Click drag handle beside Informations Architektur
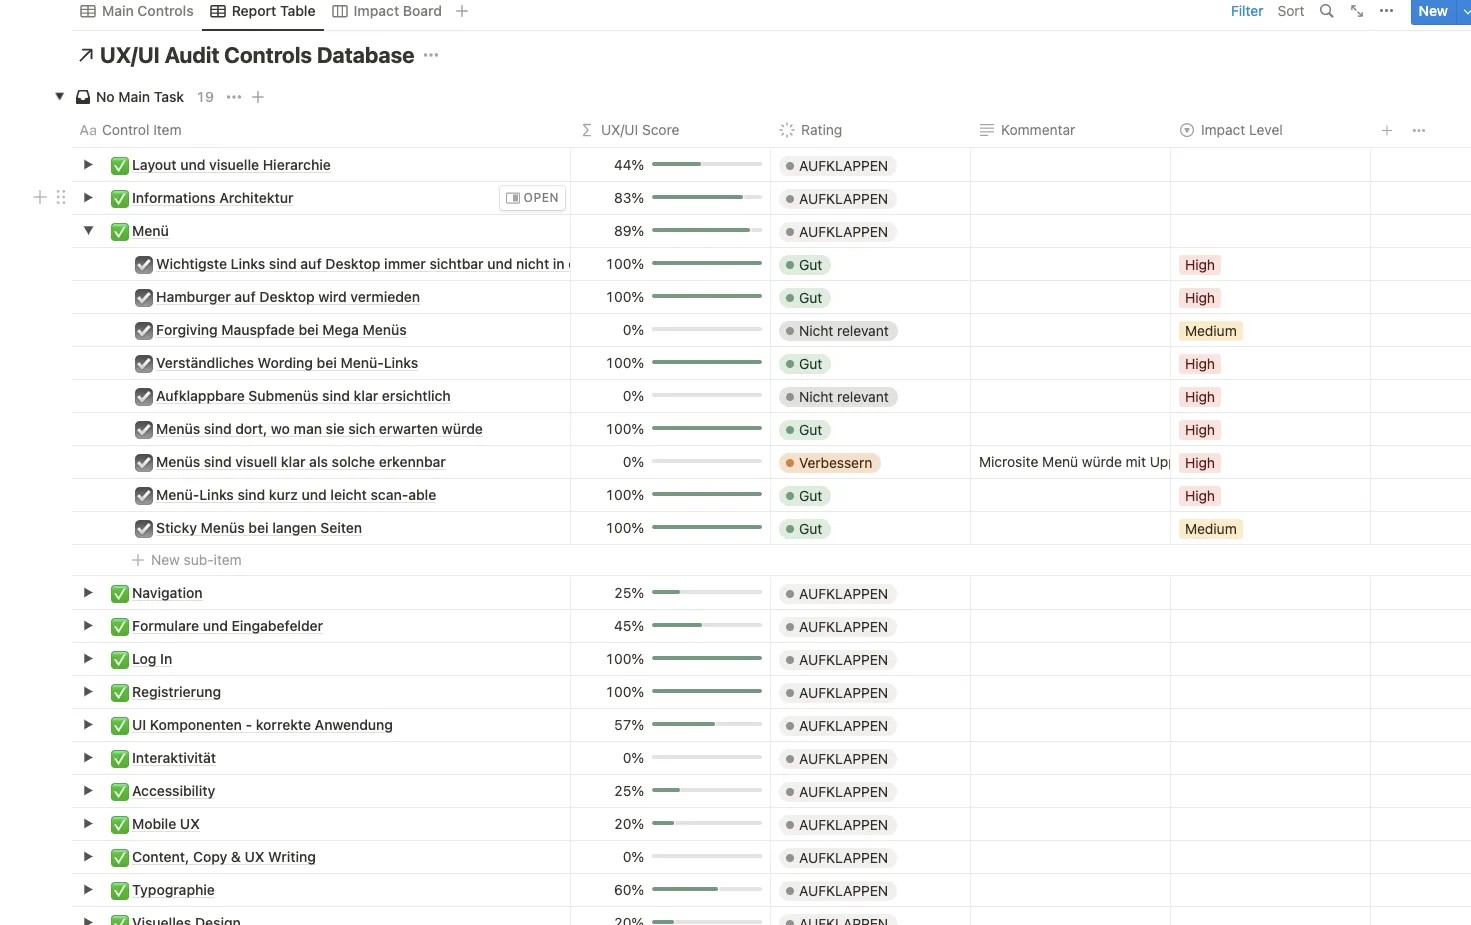1471x925 pixels. point(61,198)
